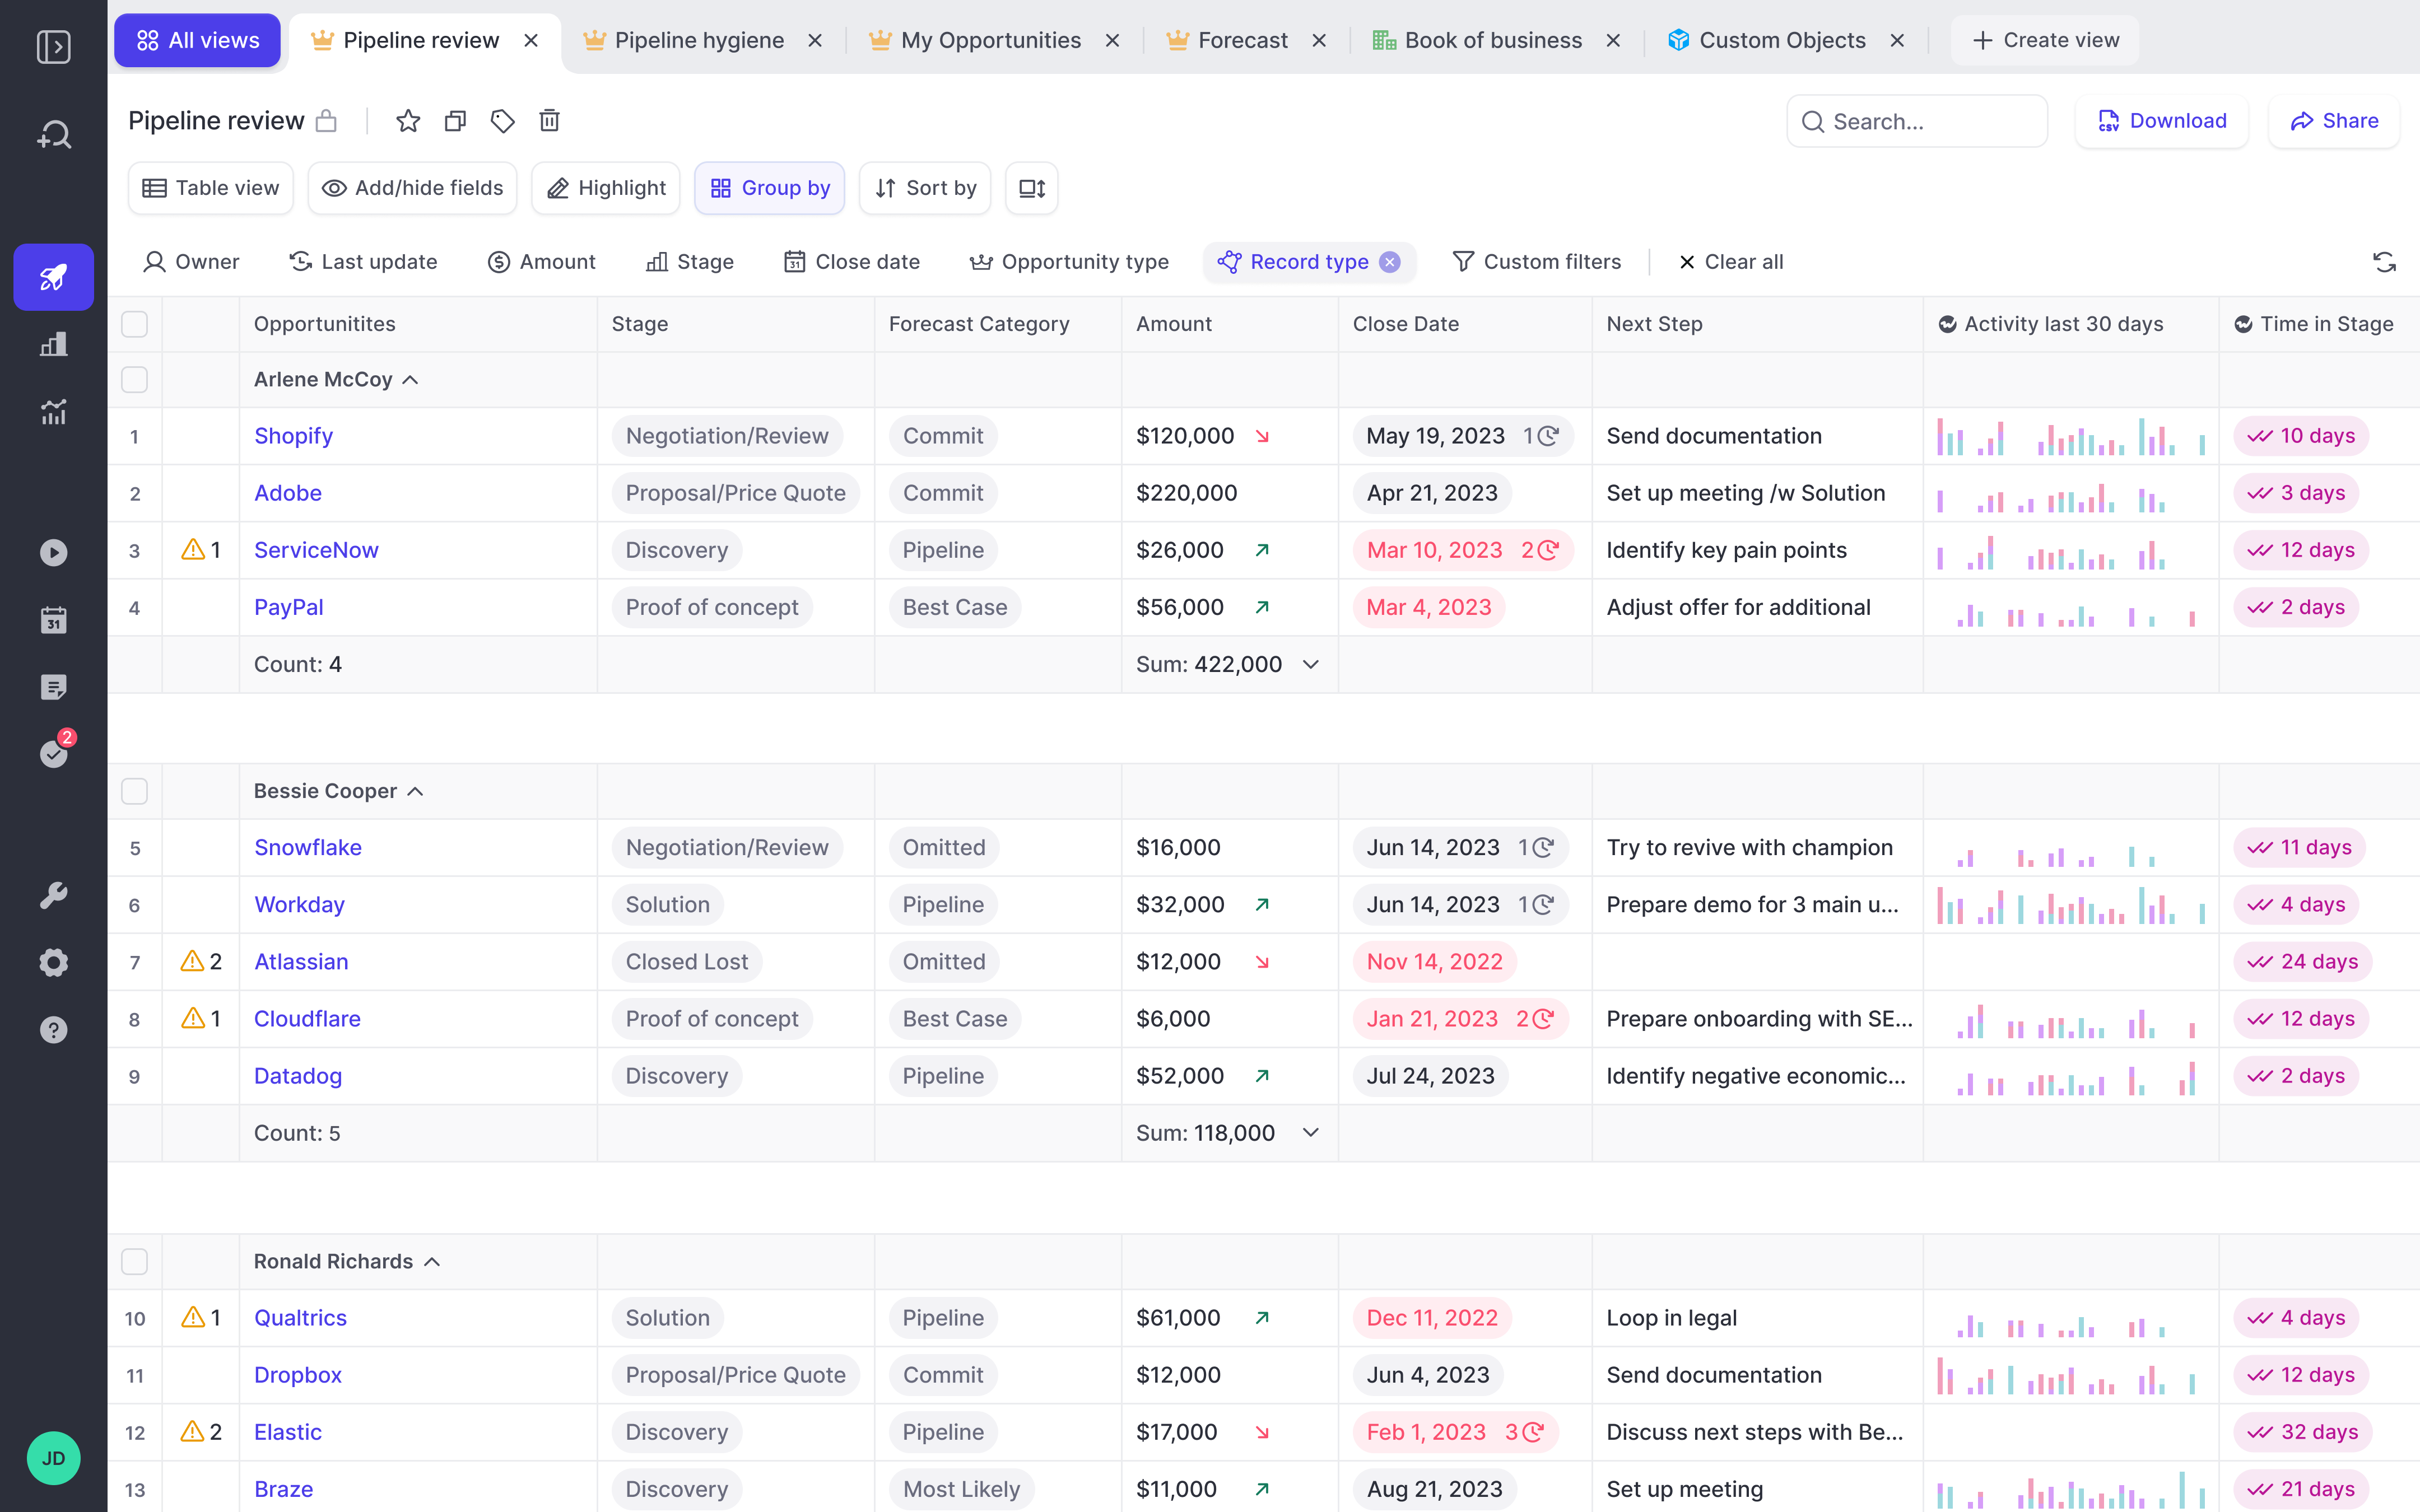Open the help question mark icon
Screen dimensions: 2420x1512
[x=53, y=1030]
